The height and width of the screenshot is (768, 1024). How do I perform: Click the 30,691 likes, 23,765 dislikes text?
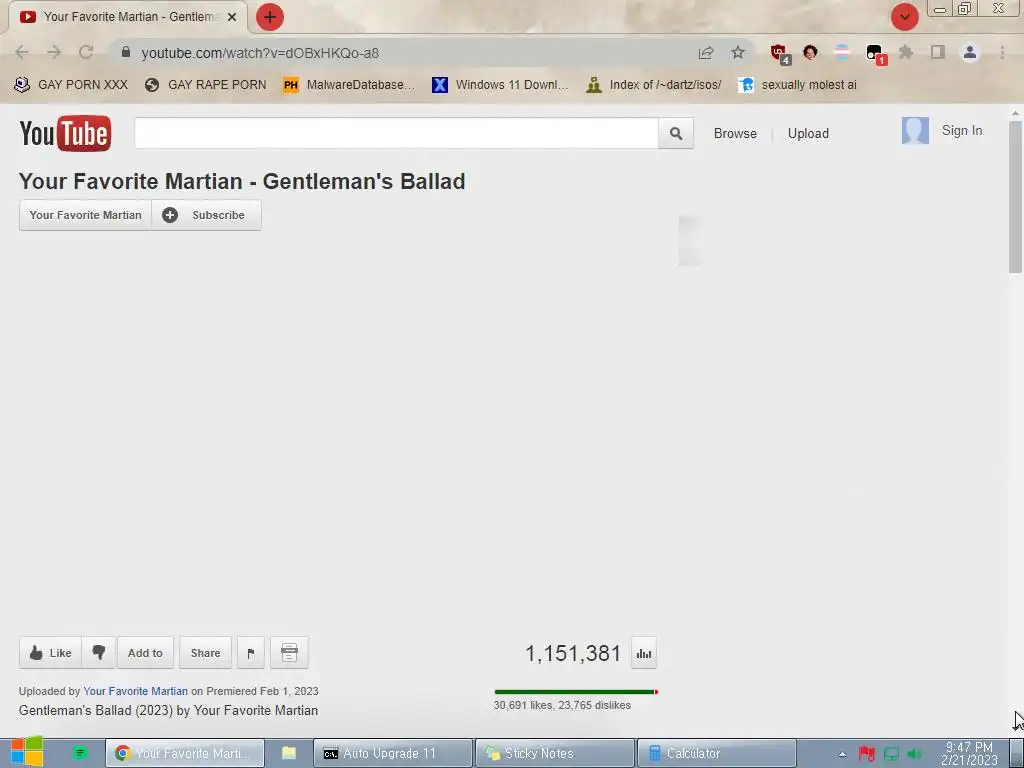coord(562,705)
